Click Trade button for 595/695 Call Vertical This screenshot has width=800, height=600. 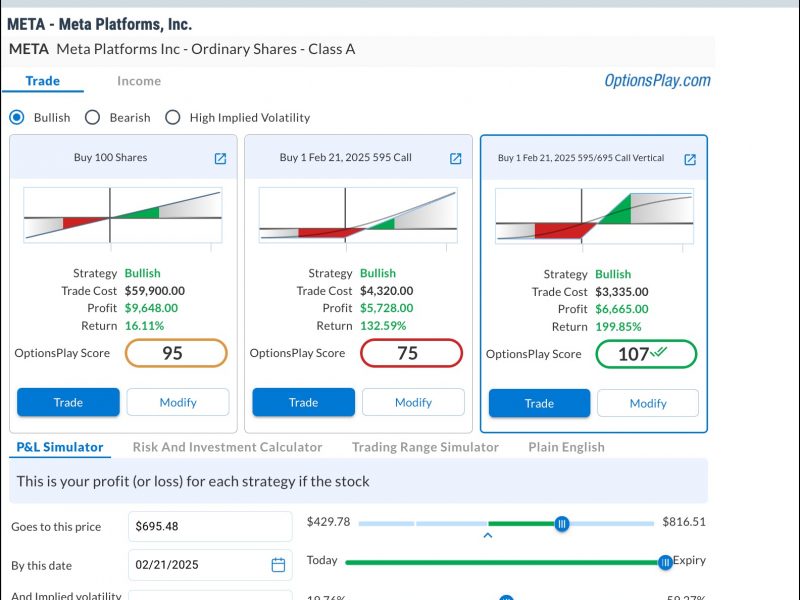pyautogui.click(x=539, y=403)
